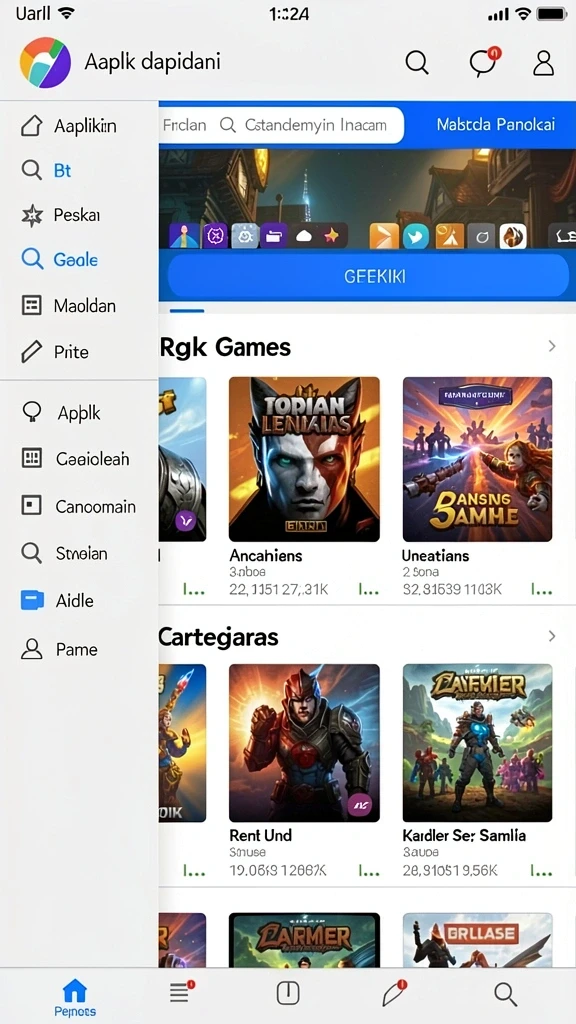Viewport: 576px width, 1024px height.
Task: Click the Rent Und title text
Action: [x=261, y=835]
